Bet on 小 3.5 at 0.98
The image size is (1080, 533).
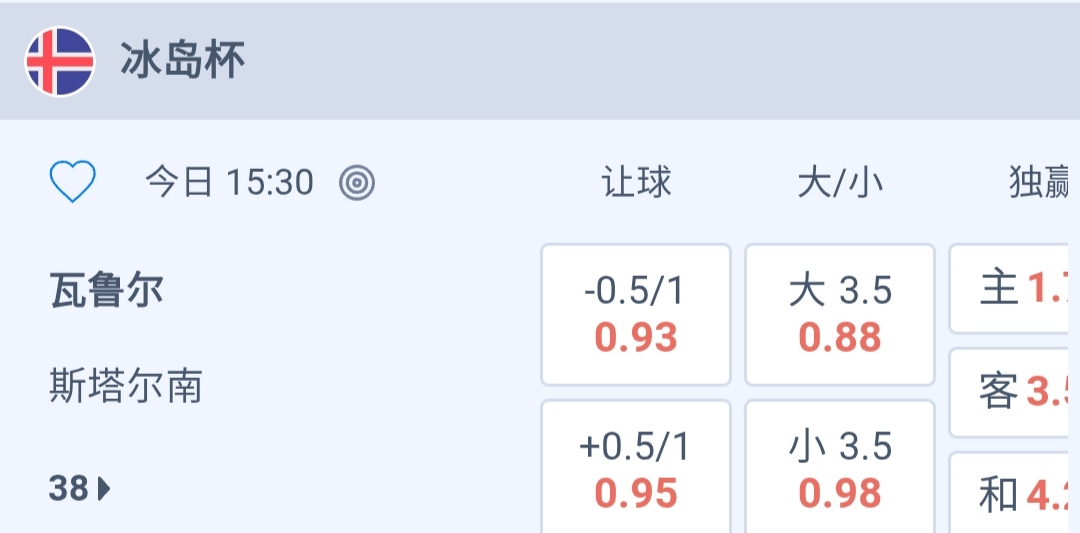[840, 470]
